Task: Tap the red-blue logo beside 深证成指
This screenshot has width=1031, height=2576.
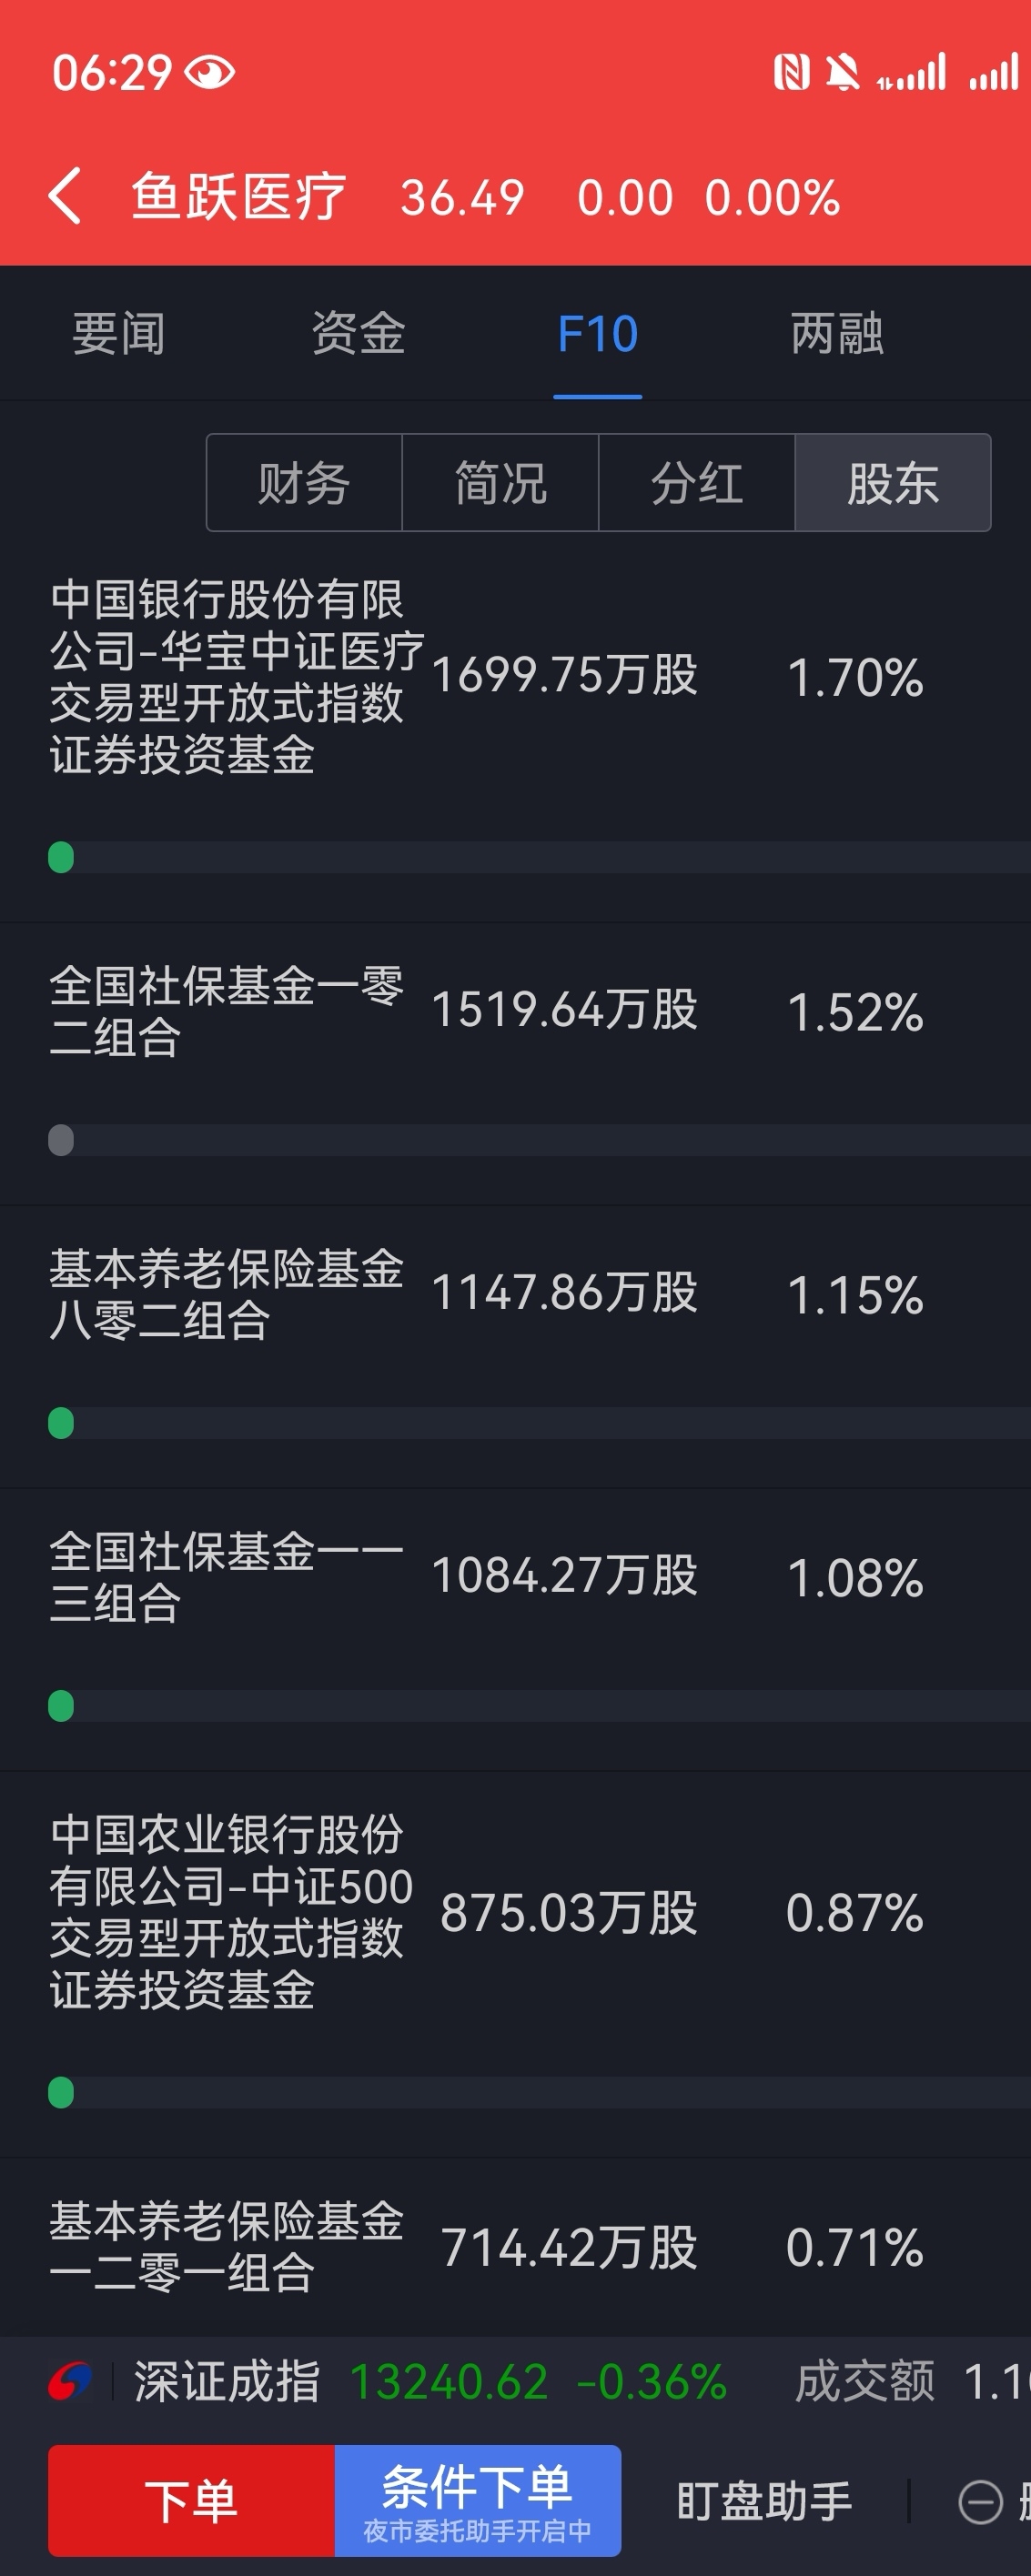Action: pyautogui.click(x=70, y=2381)
